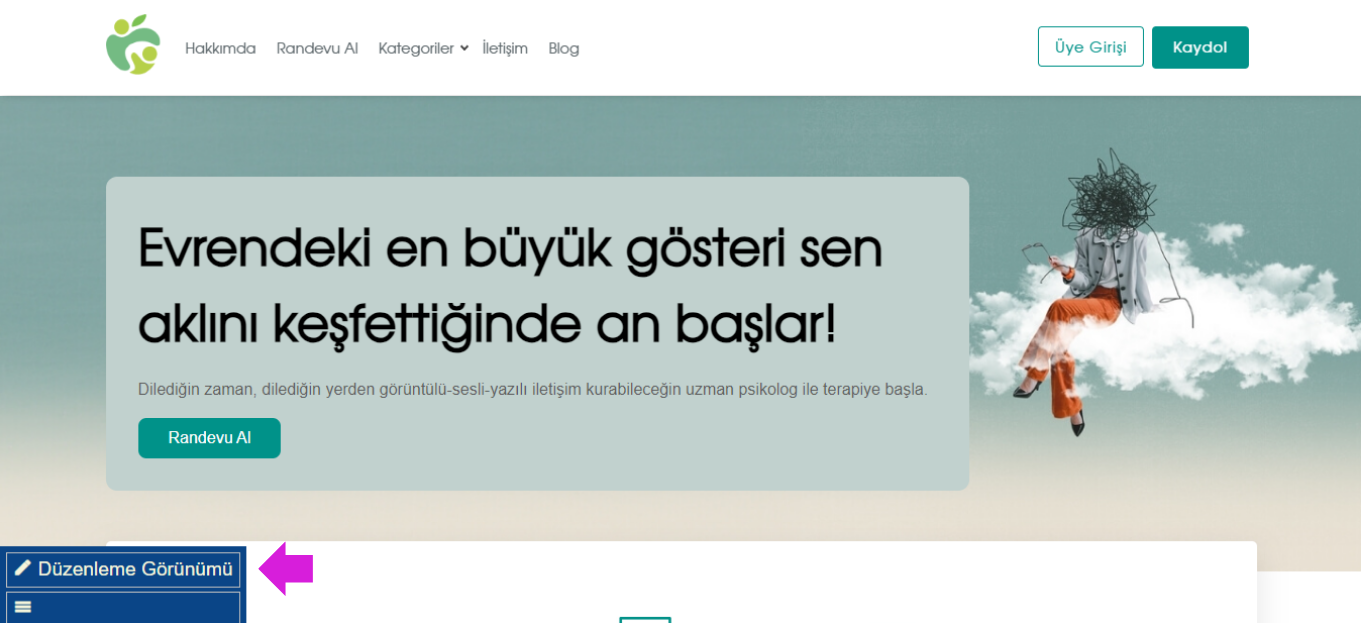Click the hero headline text
This screenshot has width=1361, height=623.
click(510, 286)
